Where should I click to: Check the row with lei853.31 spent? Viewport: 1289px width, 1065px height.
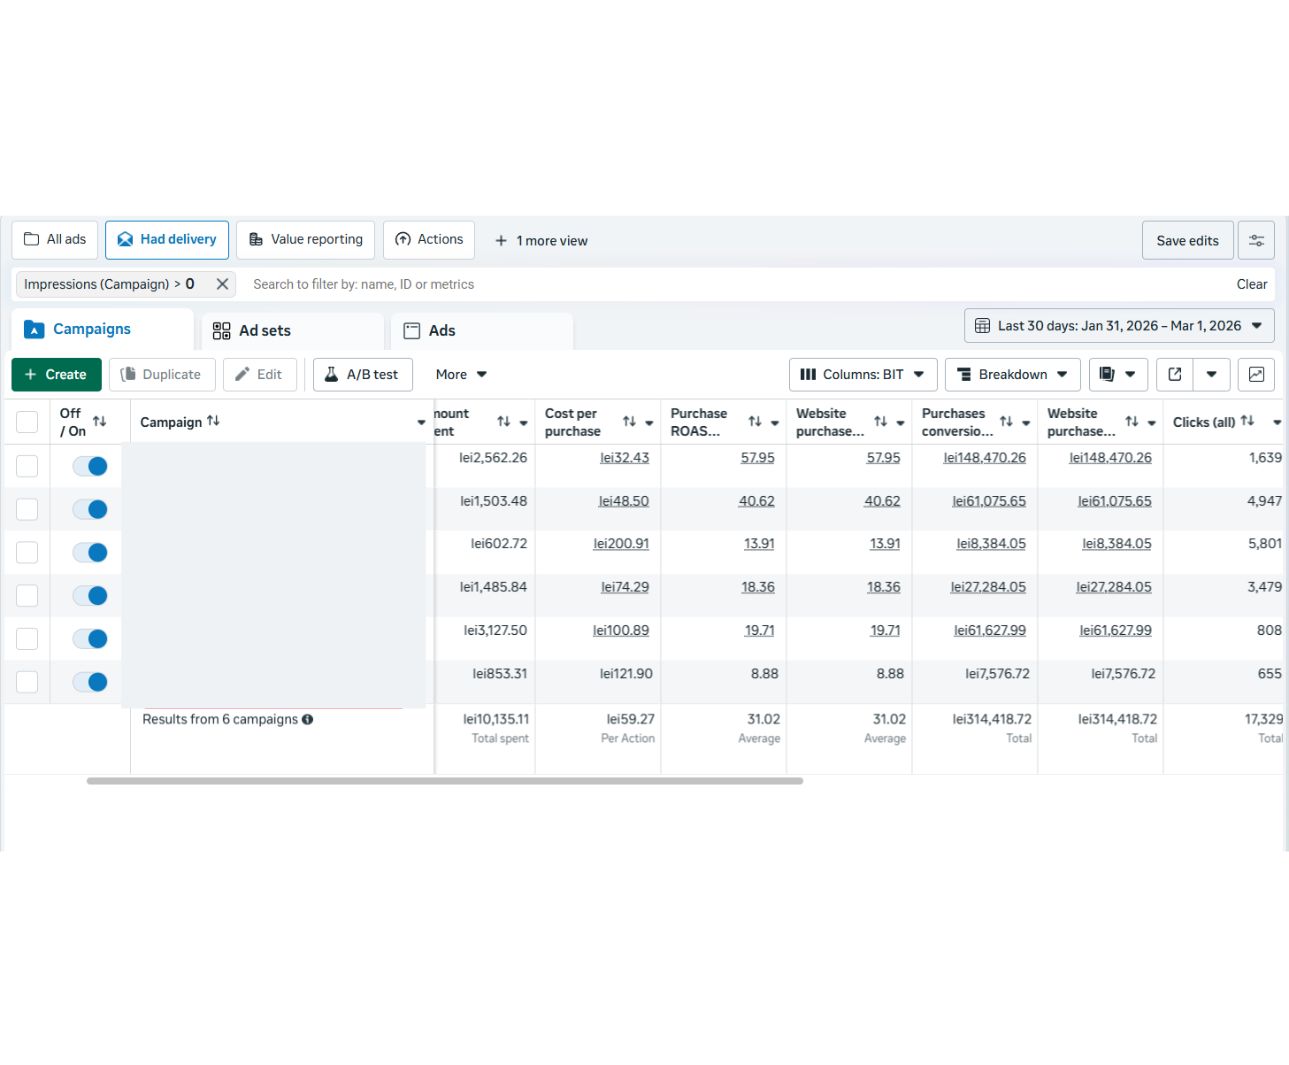(27, 682)
